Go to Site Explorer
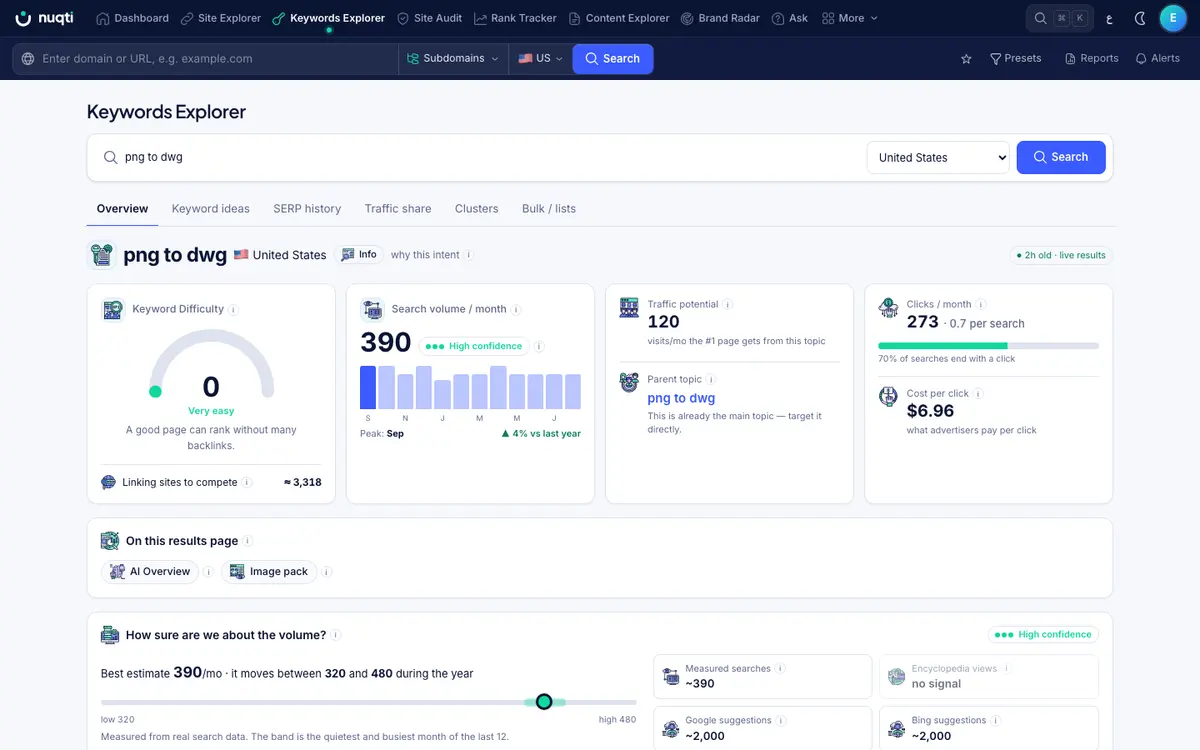 pos(220,18)
